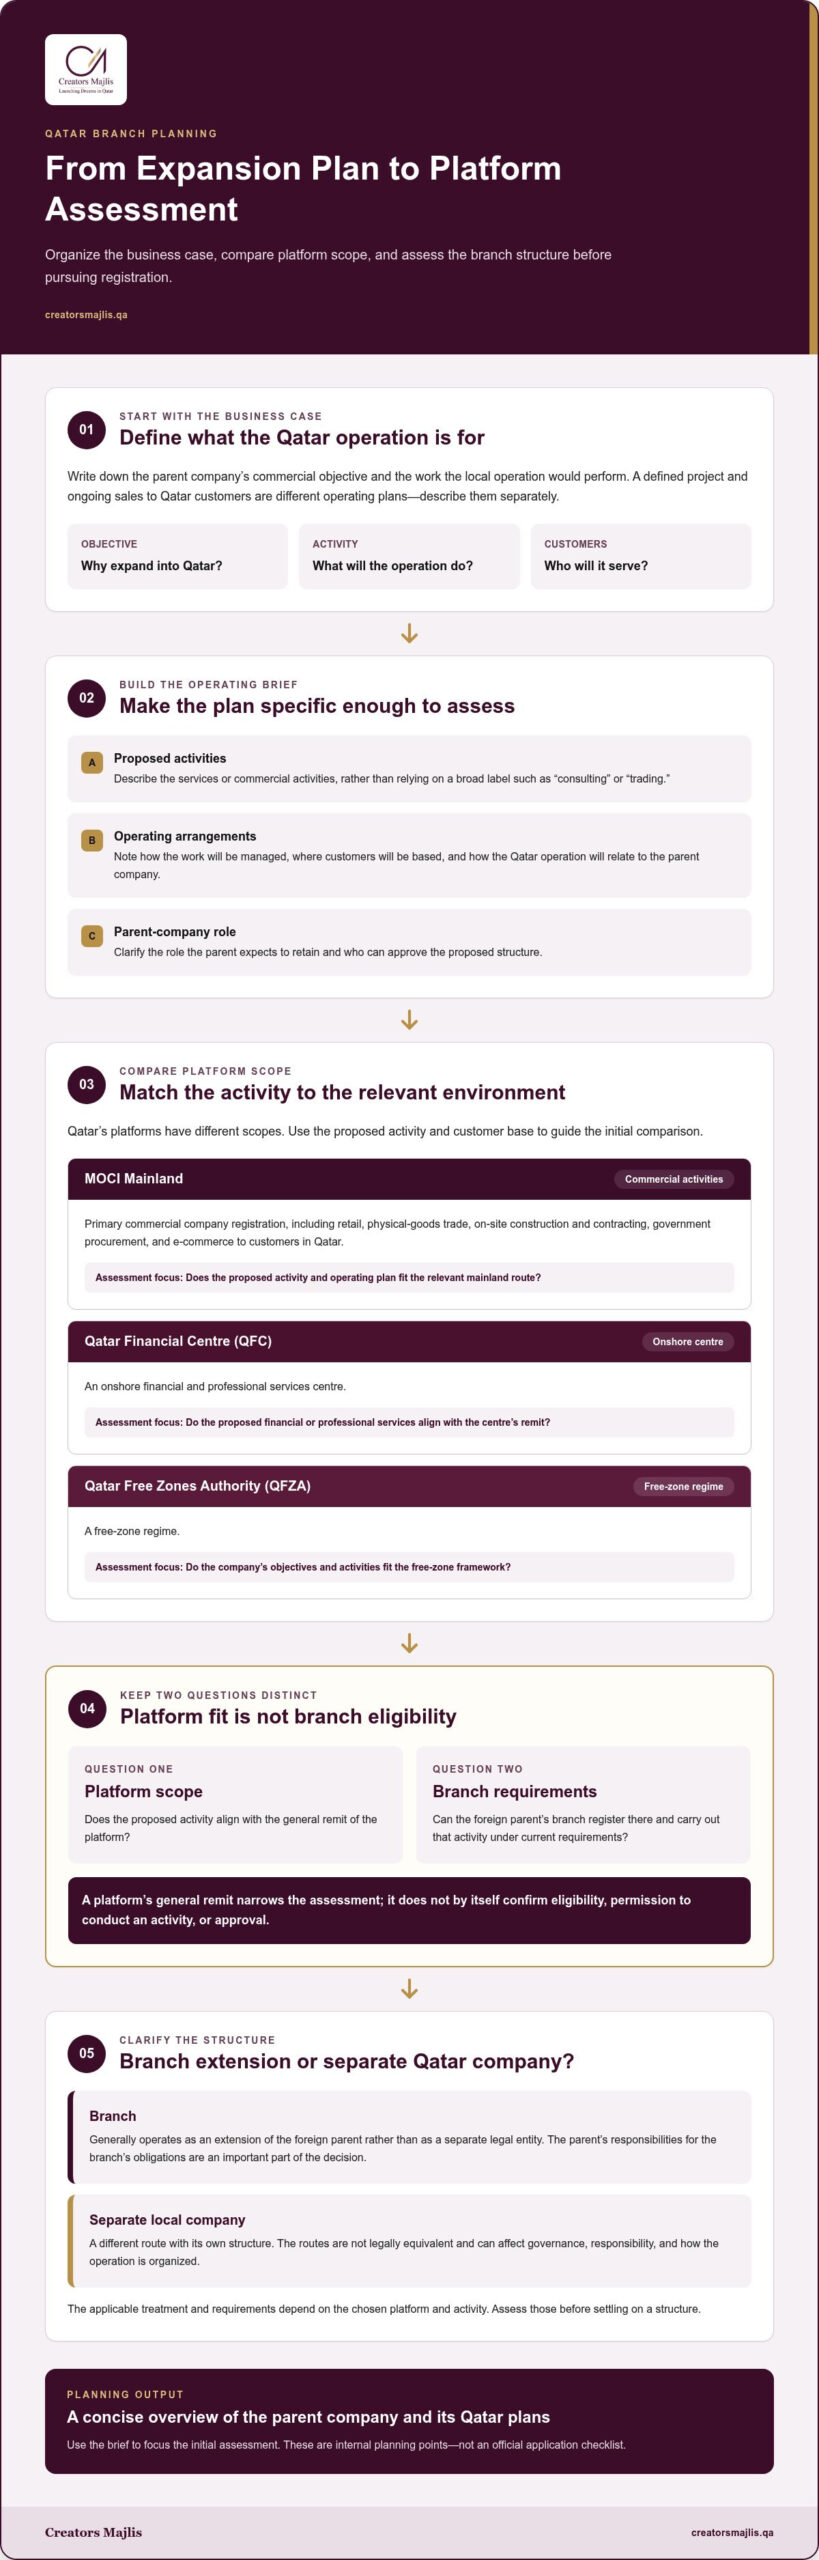Viewport: 819px width, 2560px height.
Task: Click the Objective card Why expand into Qatar
Action: 177,556
